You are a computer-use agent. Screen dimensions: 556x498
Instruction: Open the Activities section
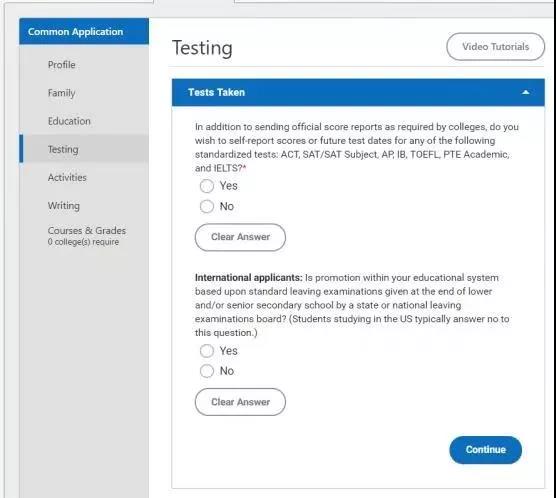point(67,177)
